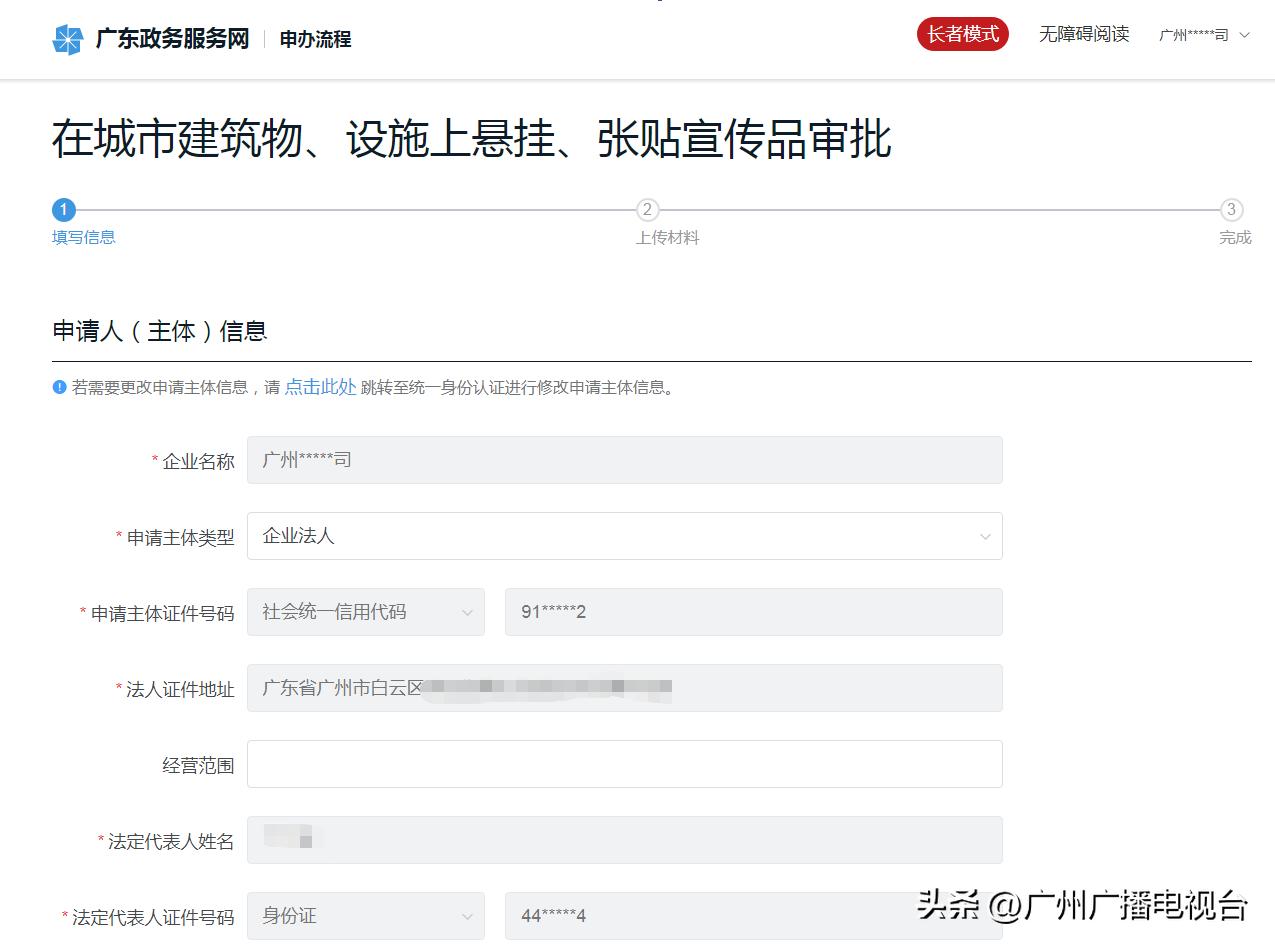This screenshot has width=1275, height=948.
Task: Click the 法定代表人姓名 name field
Action: (x=624, y=839)
